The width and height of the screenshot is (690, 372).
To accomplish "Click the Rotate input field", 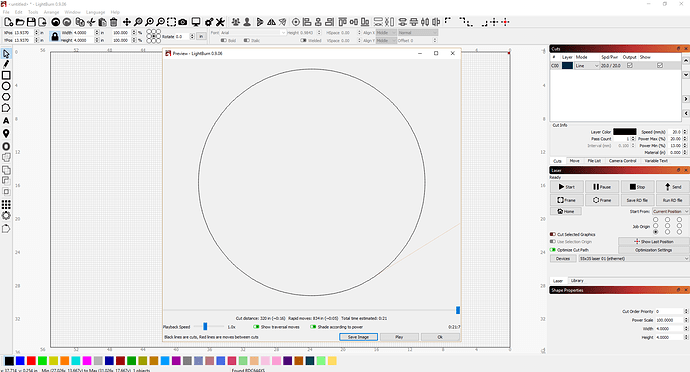I will [182, 37].
